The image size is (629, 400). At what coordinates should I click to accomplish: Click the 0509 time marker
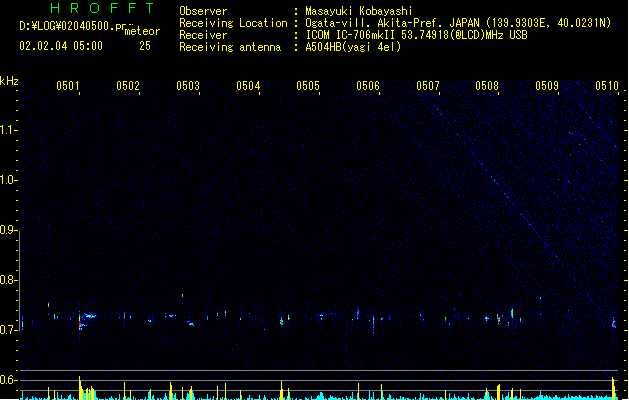[x=547, y=86]
